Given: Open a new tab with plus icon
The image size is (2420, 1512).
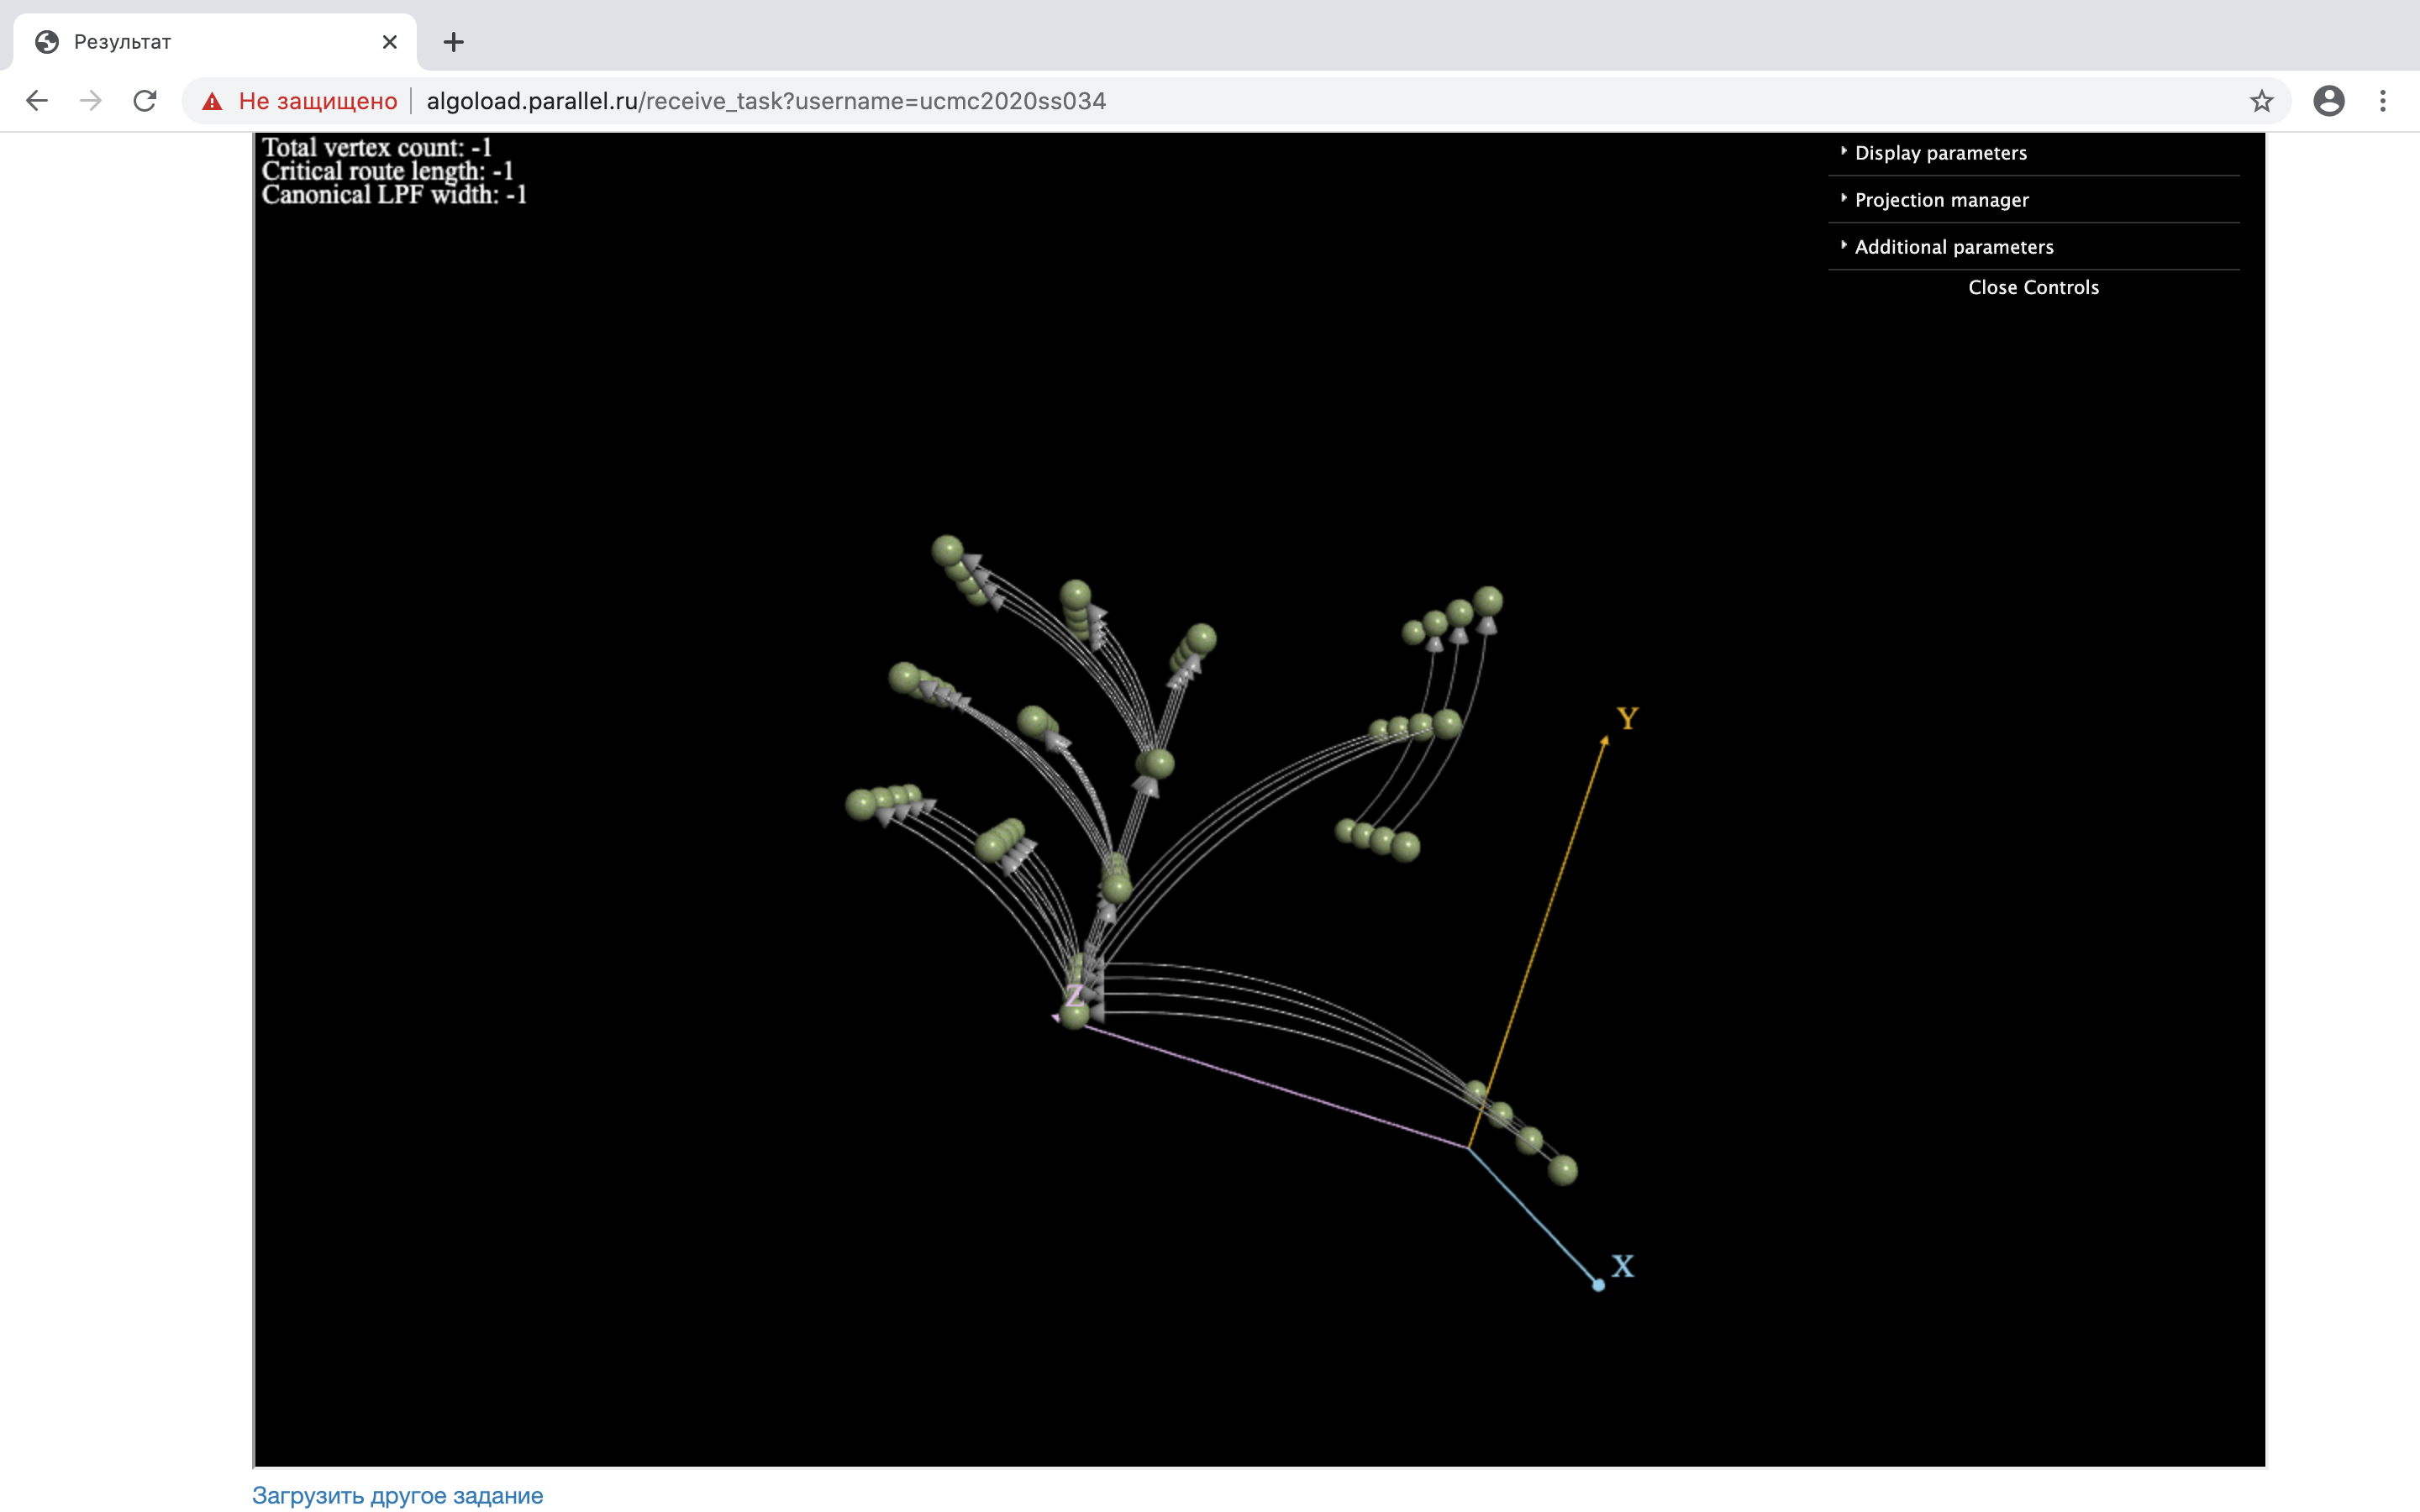Looking at the screenshot, I should pyautogui.click(x=454, y=42).
